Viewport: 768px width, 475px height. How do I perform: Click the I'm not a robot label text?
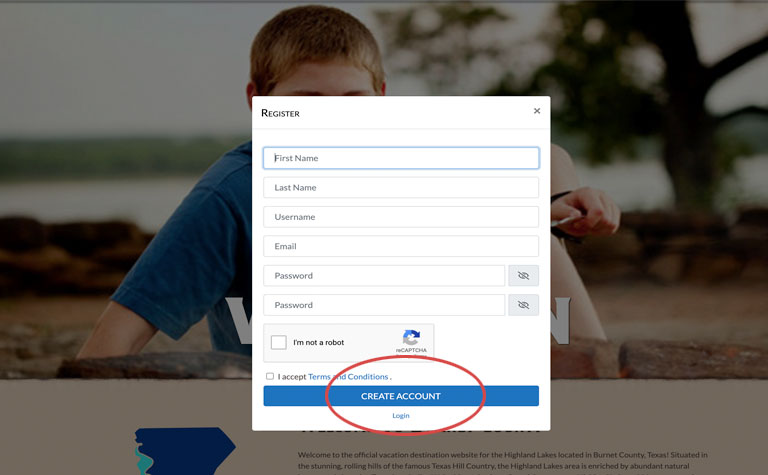(318, 342)
